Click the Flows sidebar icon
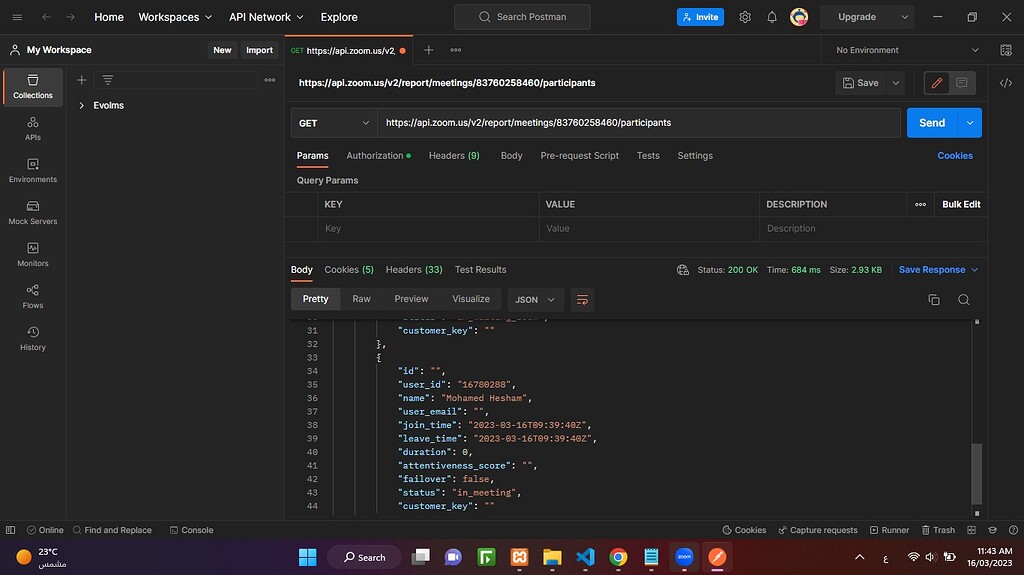Image resolution: width=1024 pixels, height=575 pixels. pyautogui.click(x=33, y=296)
